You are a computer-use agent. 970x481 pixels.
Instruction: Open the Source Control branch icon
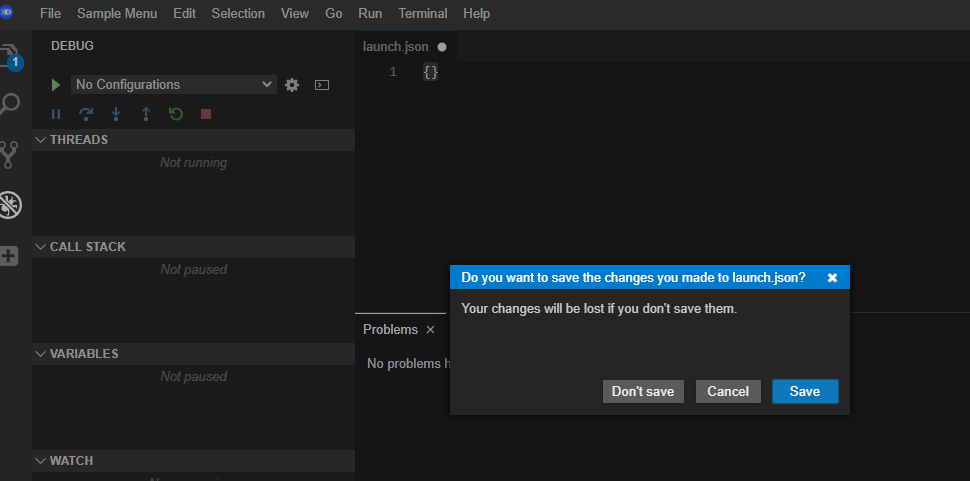pyautogui.click(x=9, y=155)
